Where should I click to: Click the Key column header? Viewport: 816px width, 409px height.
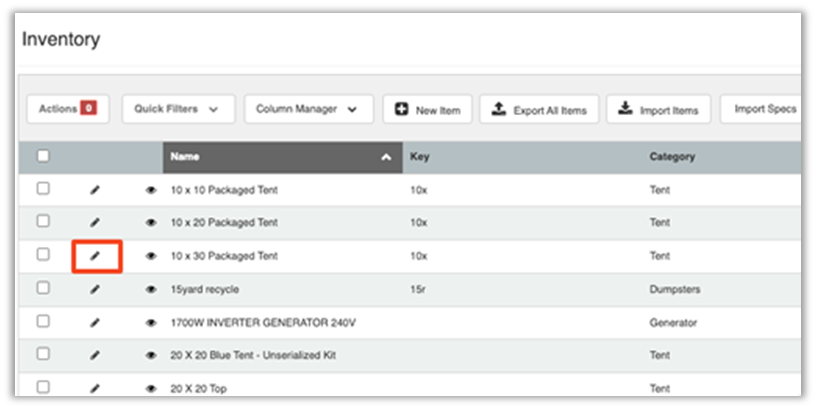tap(419, 157)
